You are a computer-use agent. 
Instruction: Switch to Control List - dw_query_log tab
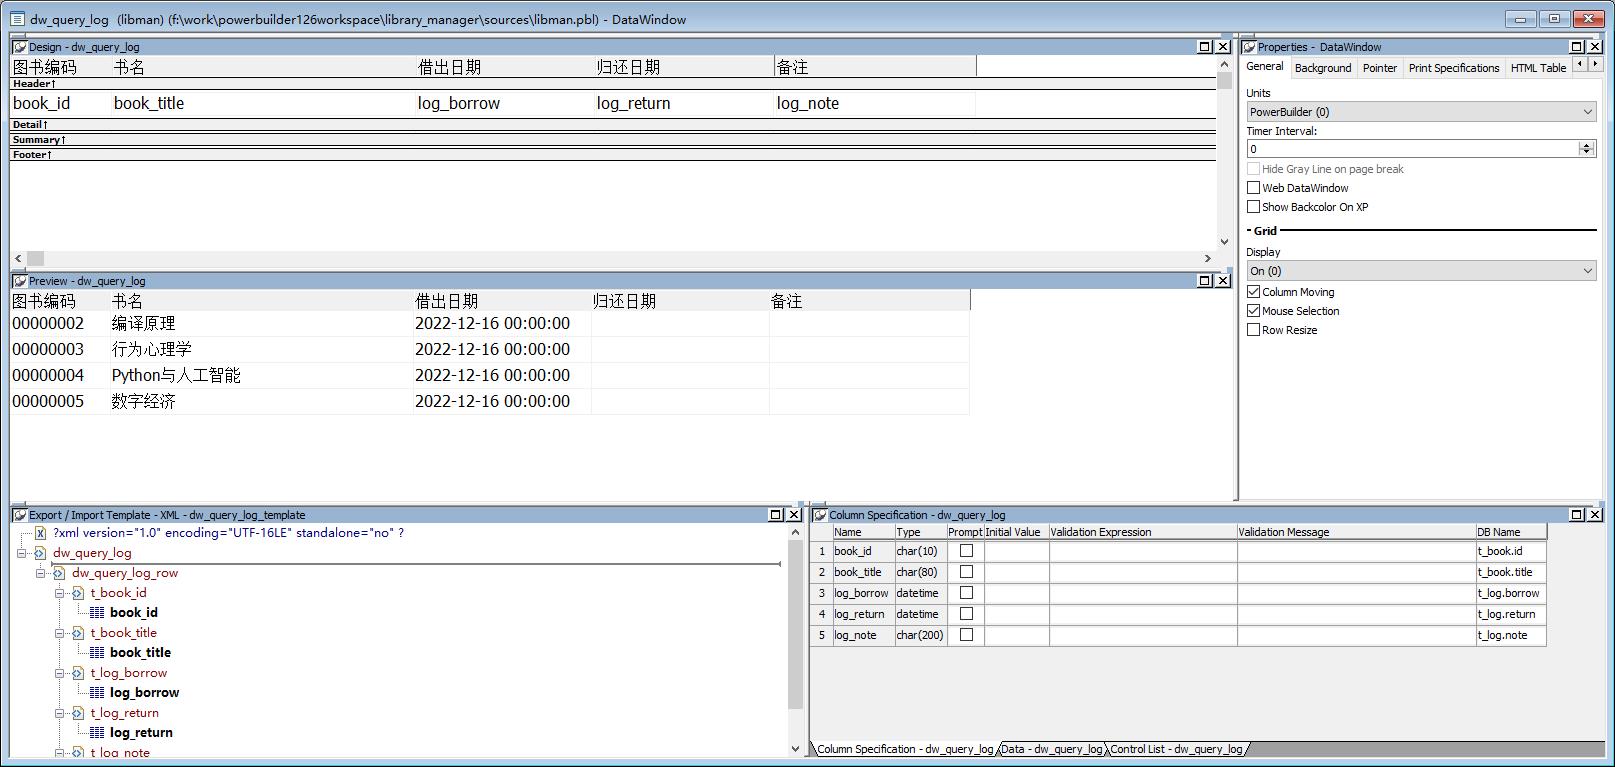point(1177,749)
